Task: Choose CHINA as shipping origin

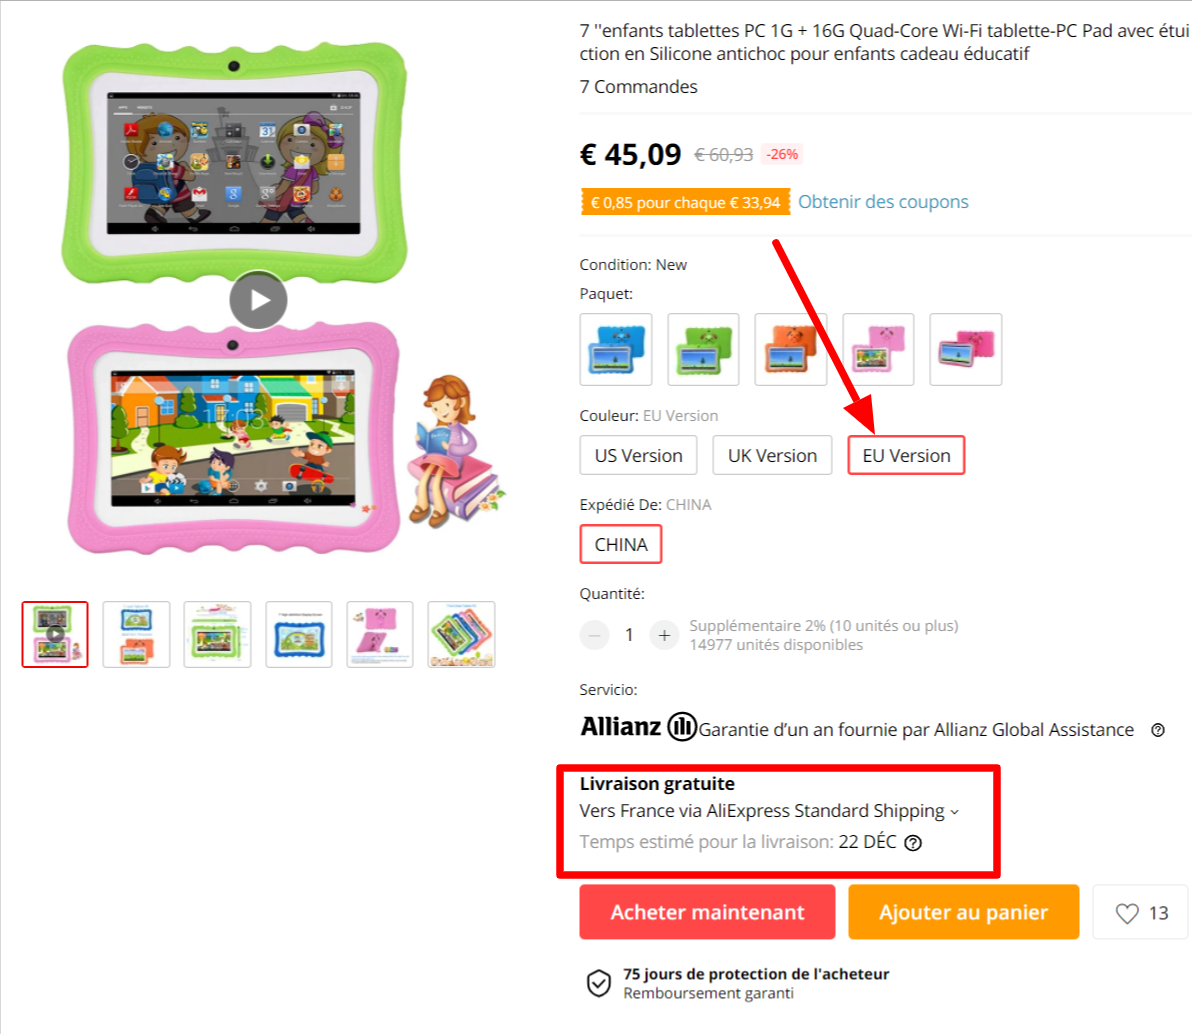Action: pos(621,544)
